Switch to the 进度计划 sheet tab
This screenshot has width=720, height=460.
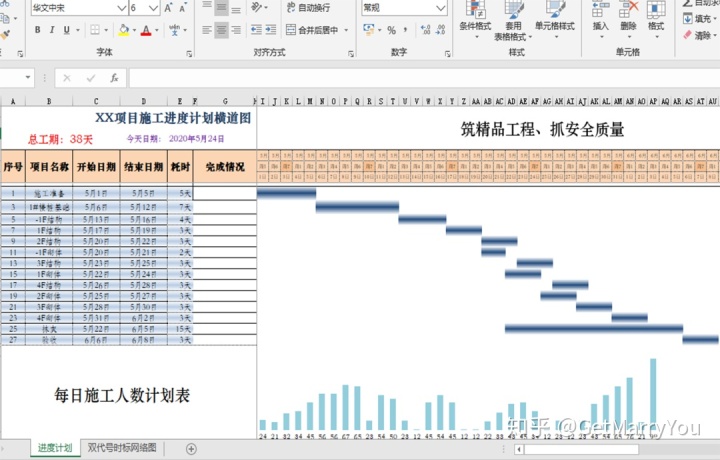[55, 448]
